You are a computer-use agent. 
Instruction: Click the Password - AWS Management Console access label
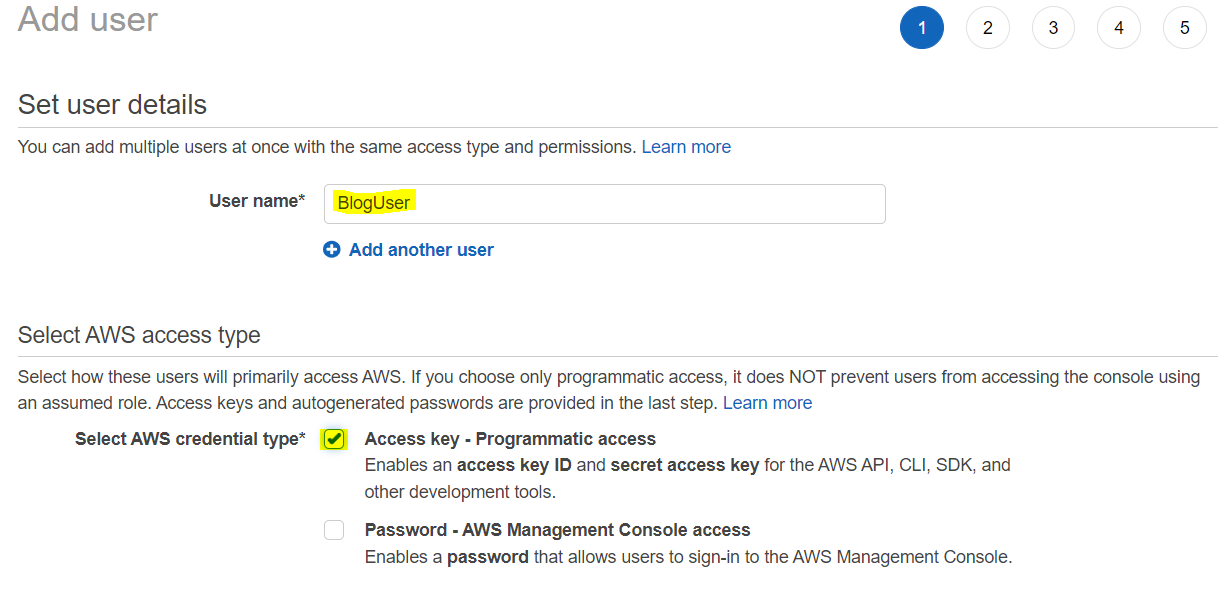pyautogui.click(x=557, y=530)
